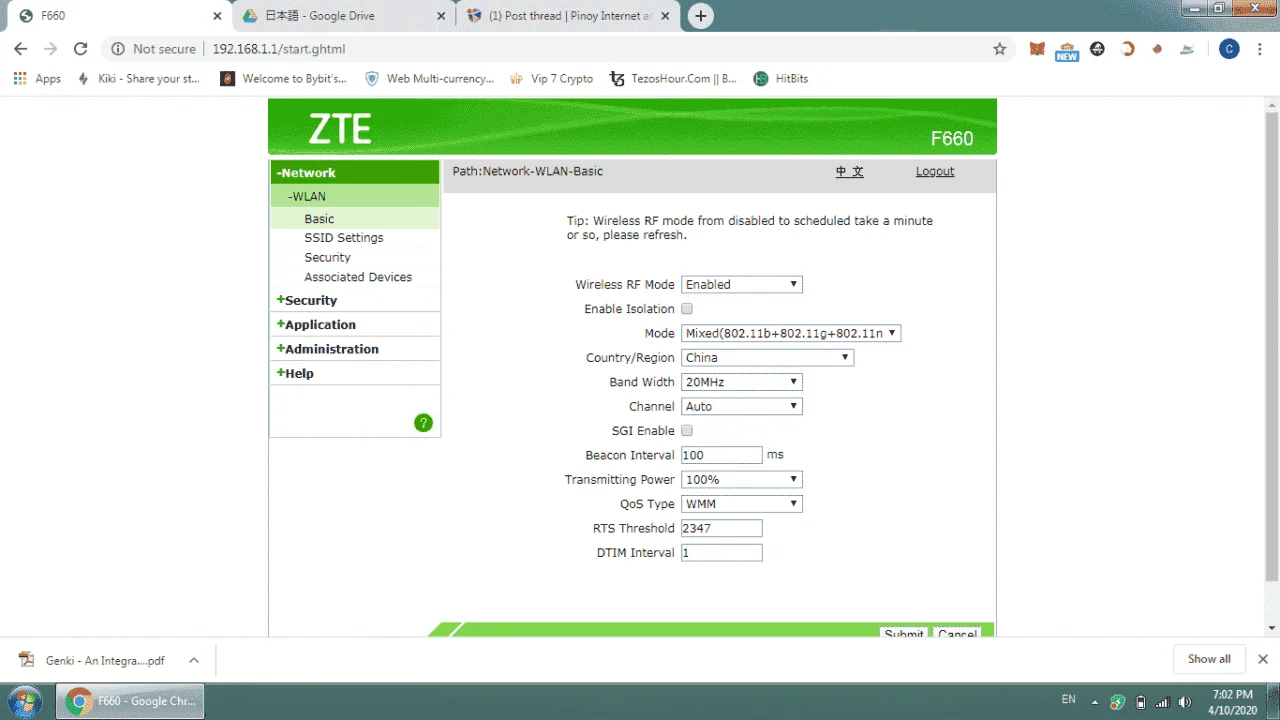Screen dimensions: 1280x720
Task: Click the EN language indicator in tray
Action: coord(1069,700)
